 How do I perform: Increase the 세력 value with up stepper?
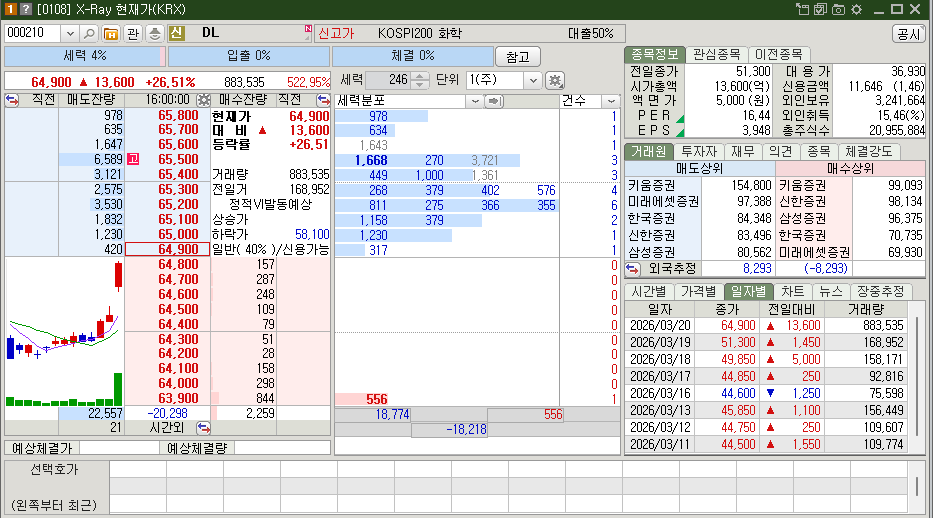419,76
